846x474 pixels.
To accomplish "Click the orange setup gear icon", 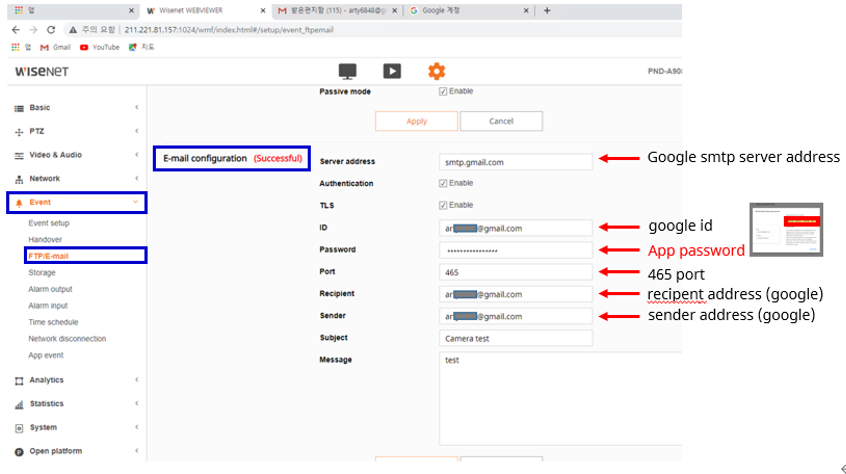I will point(436,71).
